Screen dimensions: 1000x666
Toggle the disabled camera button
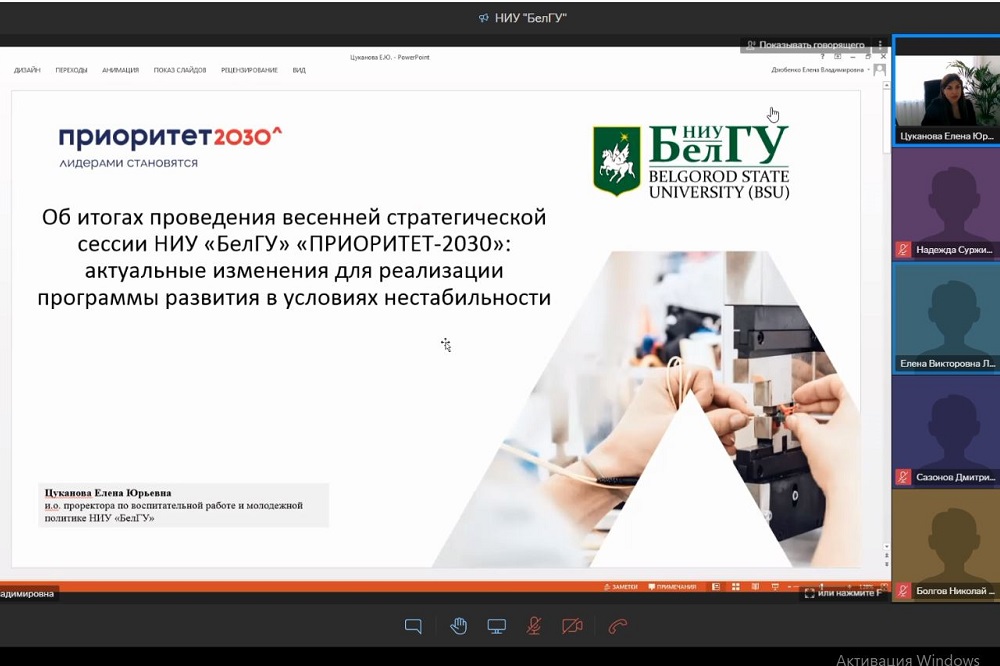572,627
